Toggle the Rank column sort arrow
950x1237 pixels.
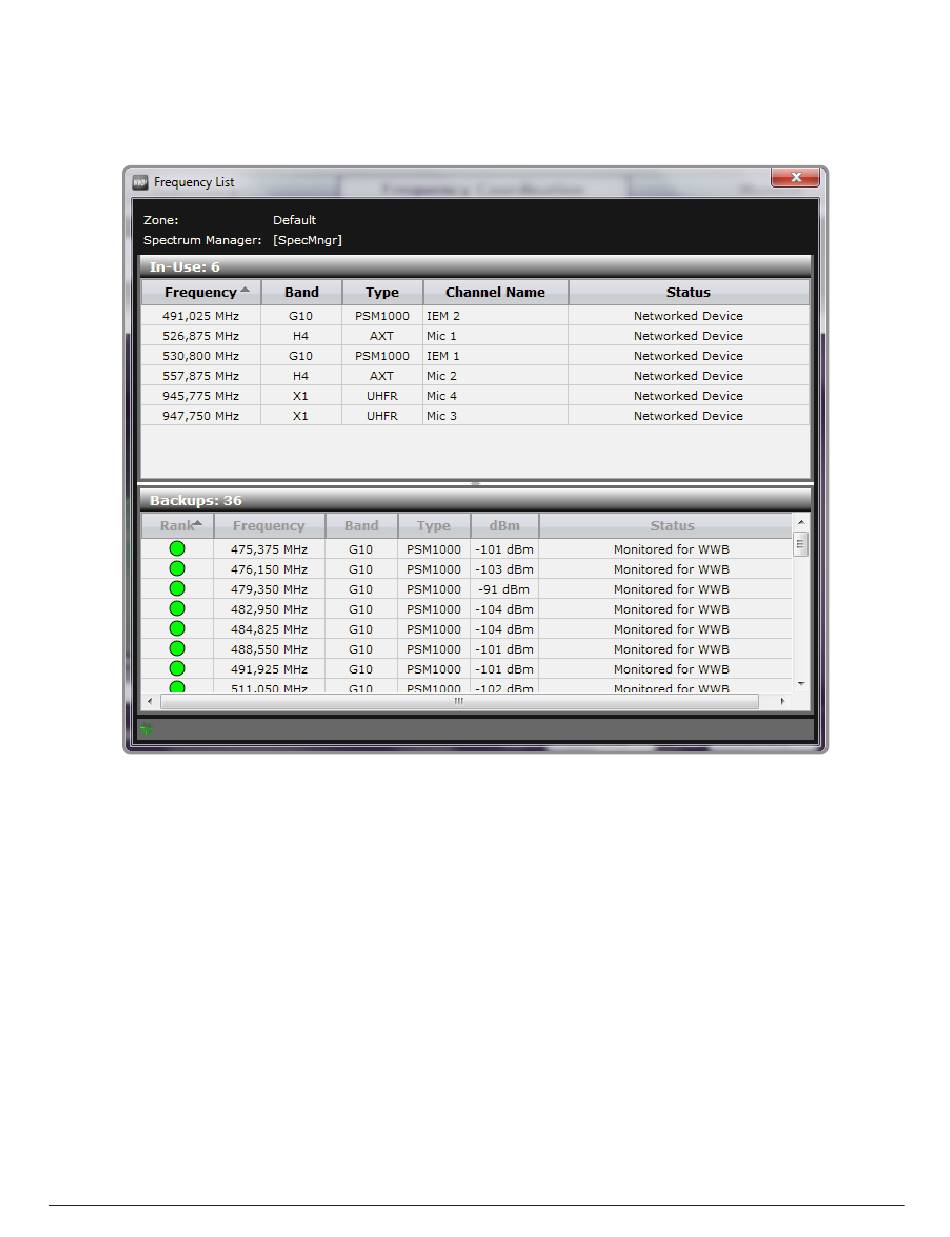pos(198,523)
